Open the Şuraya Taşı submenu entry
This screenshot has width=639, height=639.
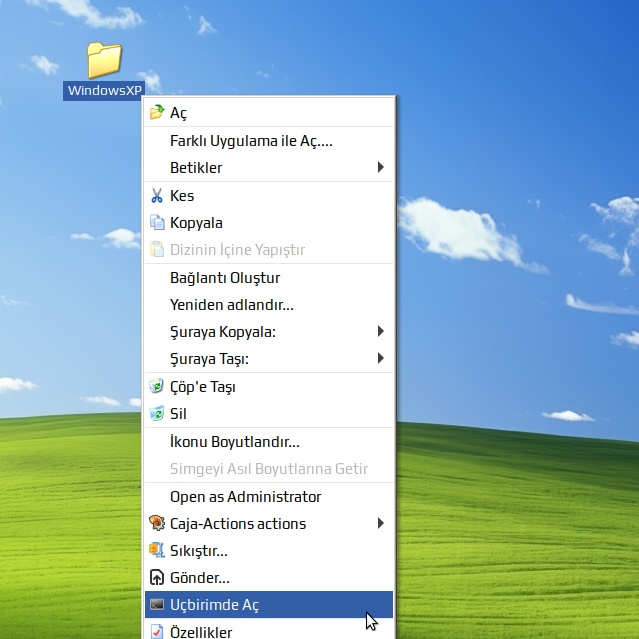(x=269, y=359)
